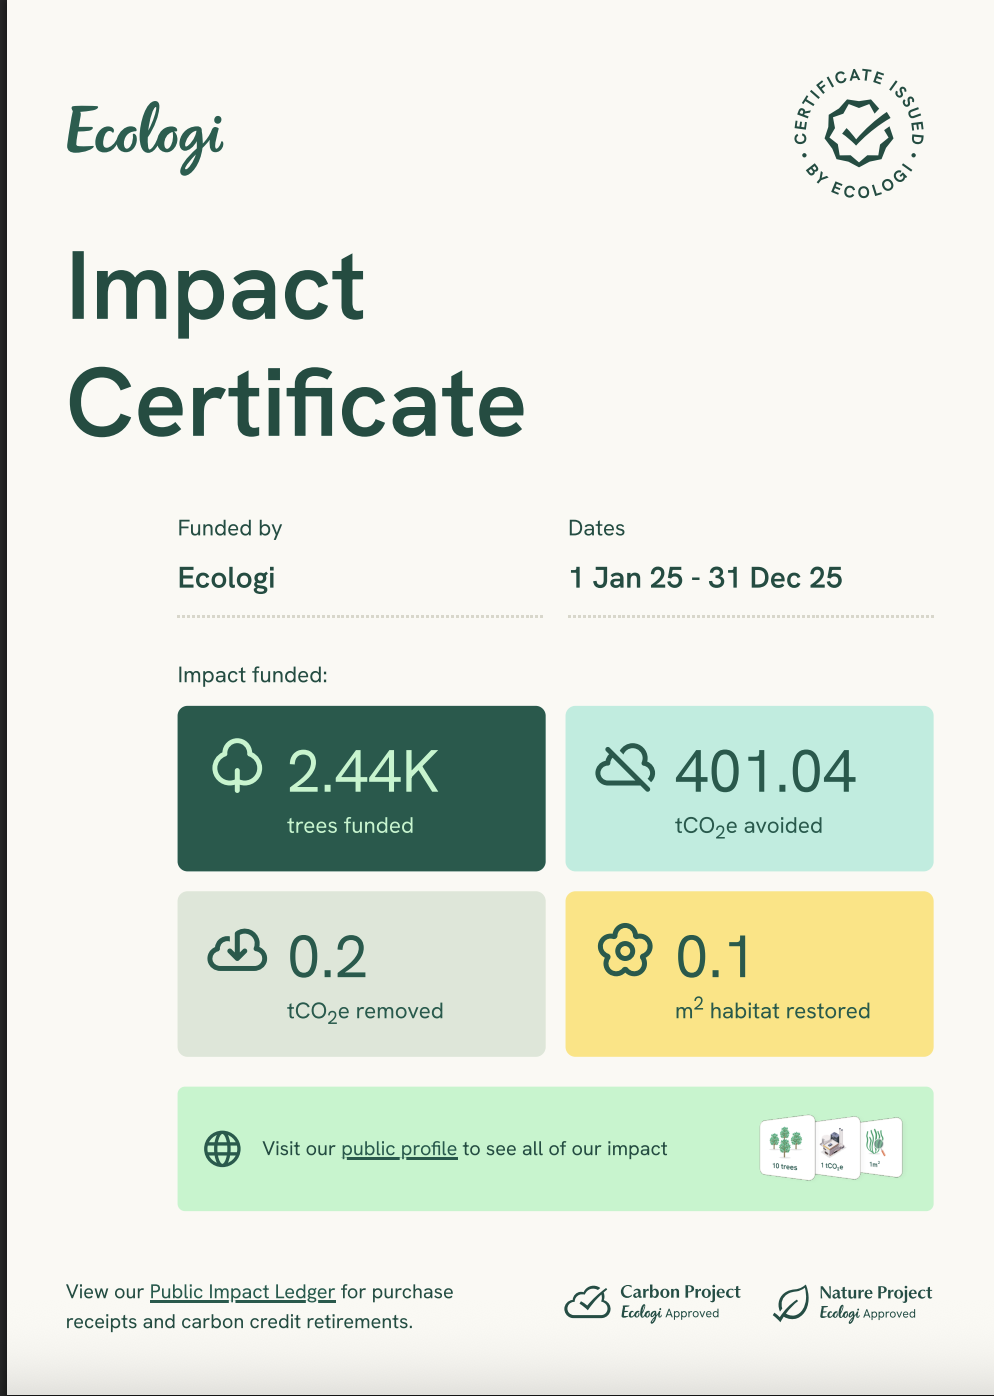Click the Nature Project label text
Image resolution: width=994 pixels, height=1396 pixels.
click(x=876, y=1292)
